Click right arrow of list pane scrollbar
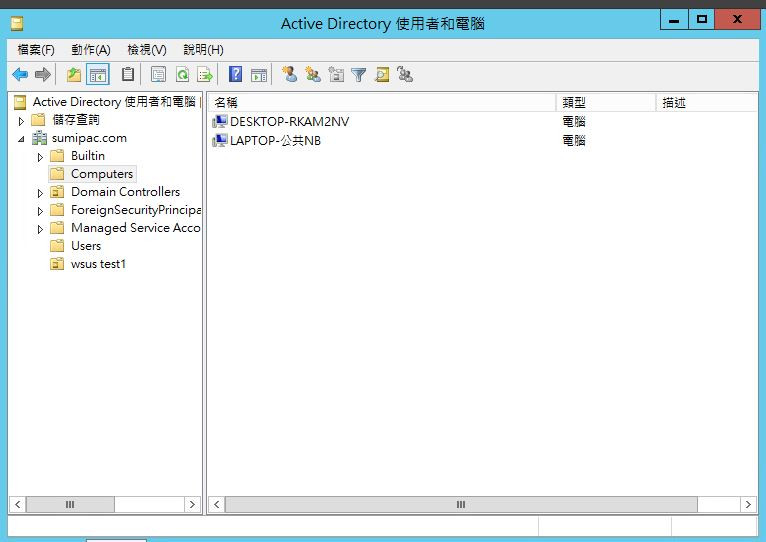 pos(748,504)
